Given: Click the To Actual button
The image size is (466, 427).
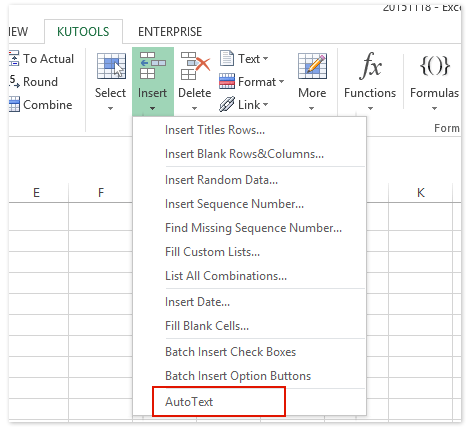Looking at the screenshot, I should (x=42, y=59).
